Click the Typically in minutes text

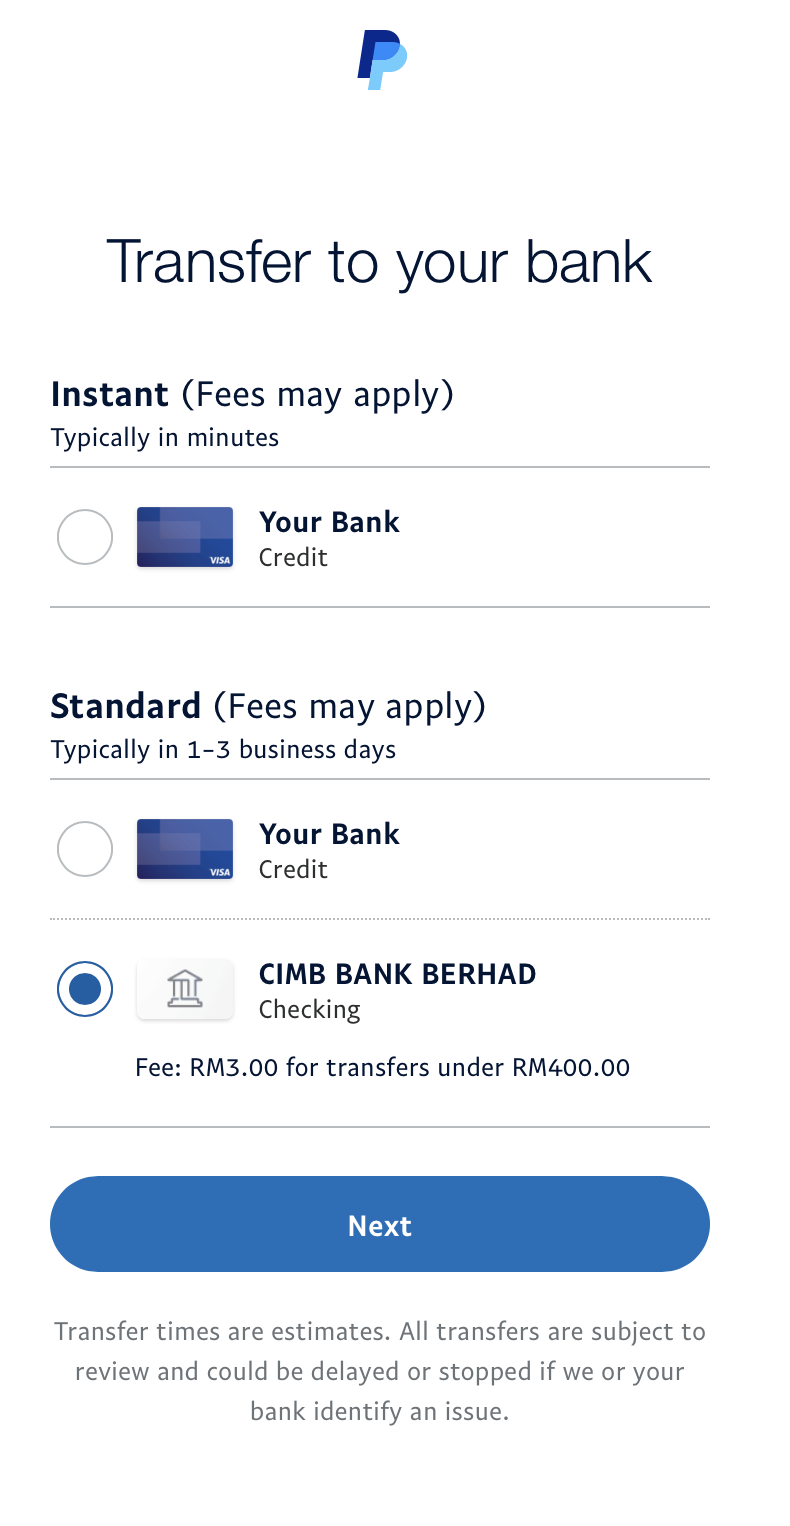[x=165, y=438]
